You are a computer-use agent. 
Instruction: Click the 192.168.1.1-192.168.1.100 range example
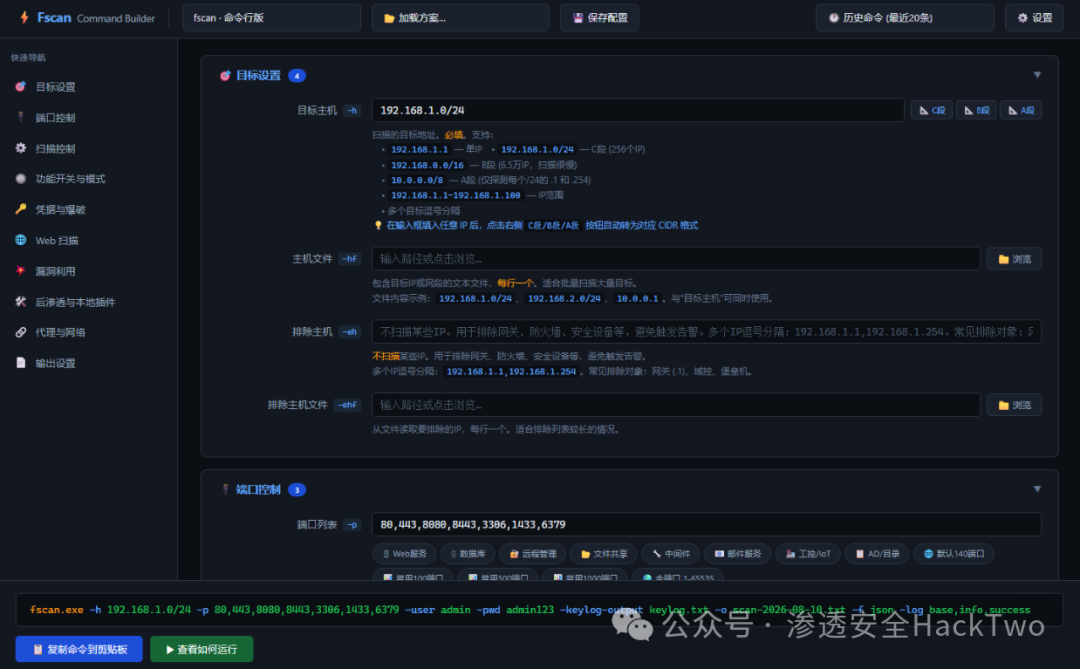tap(455, 195)
